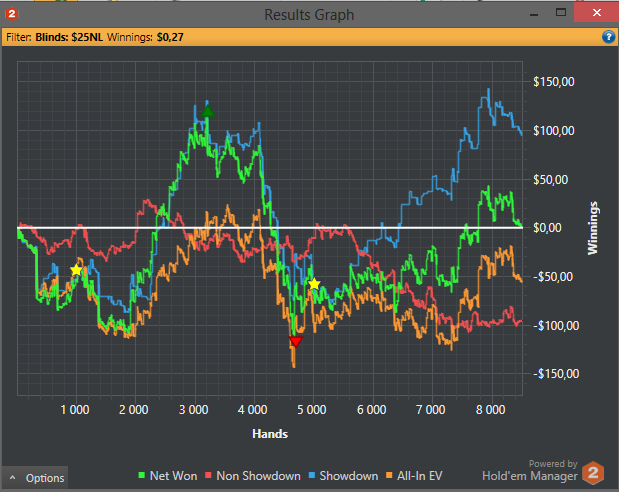Click the $0,00 axis label
The height and width of the screenshot is (492, 619).
point(547,228)
